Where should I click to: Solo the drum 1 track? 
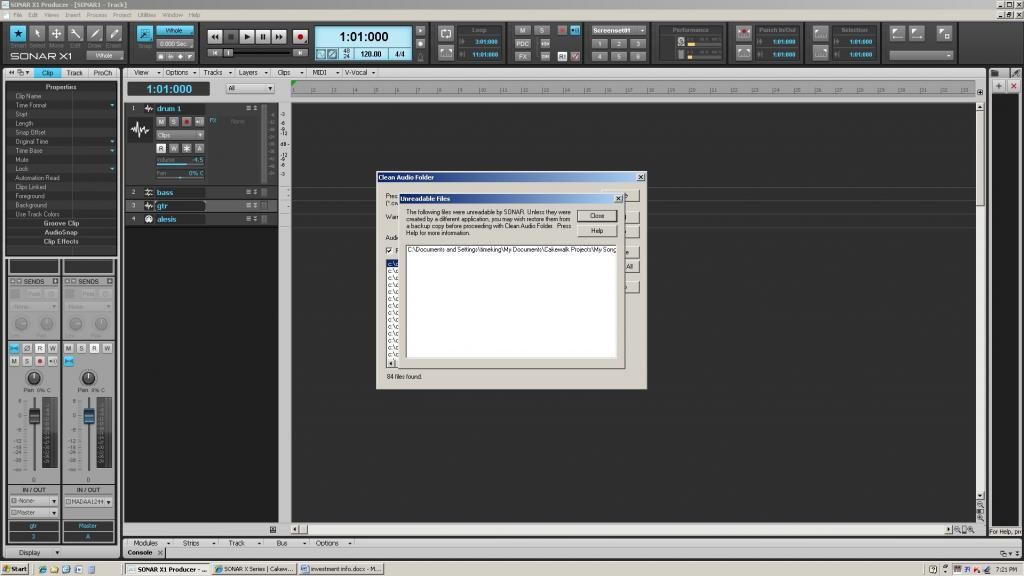coord(173,121)
